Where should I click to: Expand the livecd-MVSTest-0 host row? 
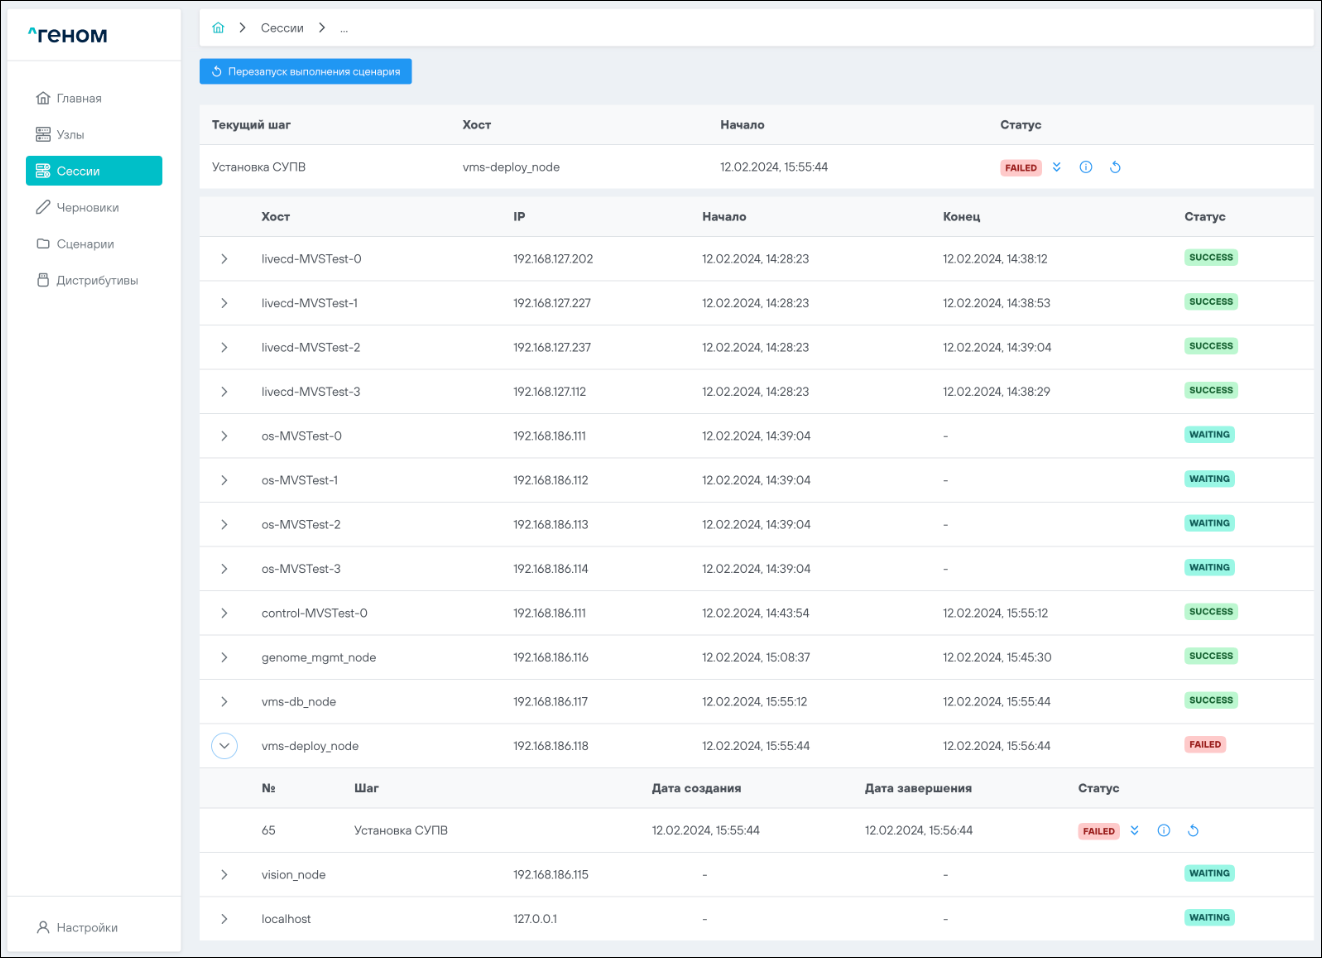coord(224,259)
